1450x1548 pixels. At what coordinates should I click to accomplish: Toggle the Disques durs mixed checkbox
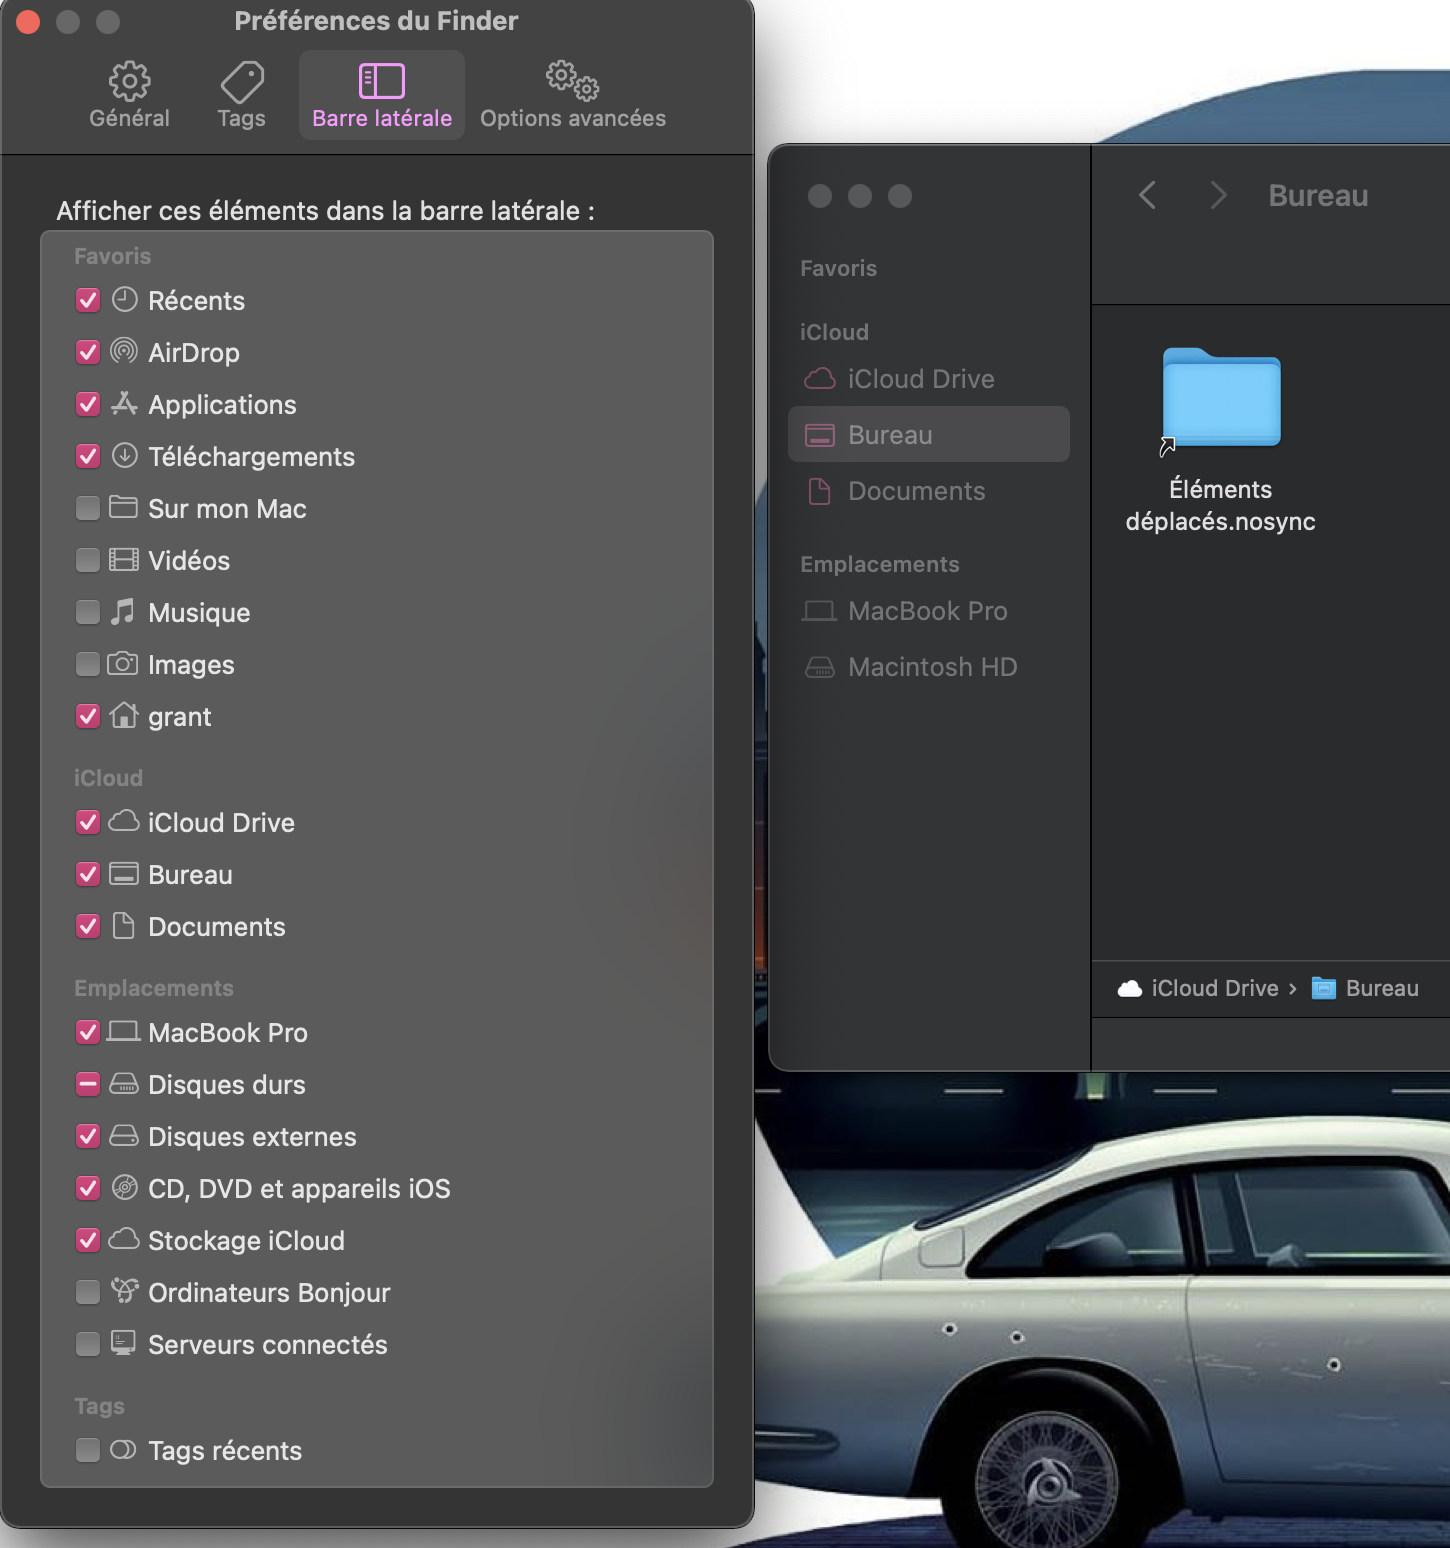pos(88,1084)
